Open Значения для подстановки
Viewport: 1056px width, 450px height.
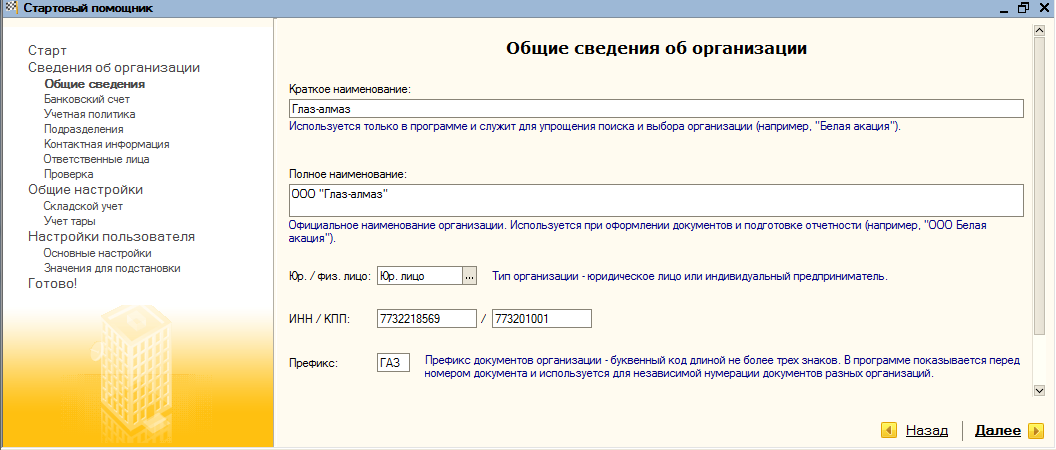(112, 268)
